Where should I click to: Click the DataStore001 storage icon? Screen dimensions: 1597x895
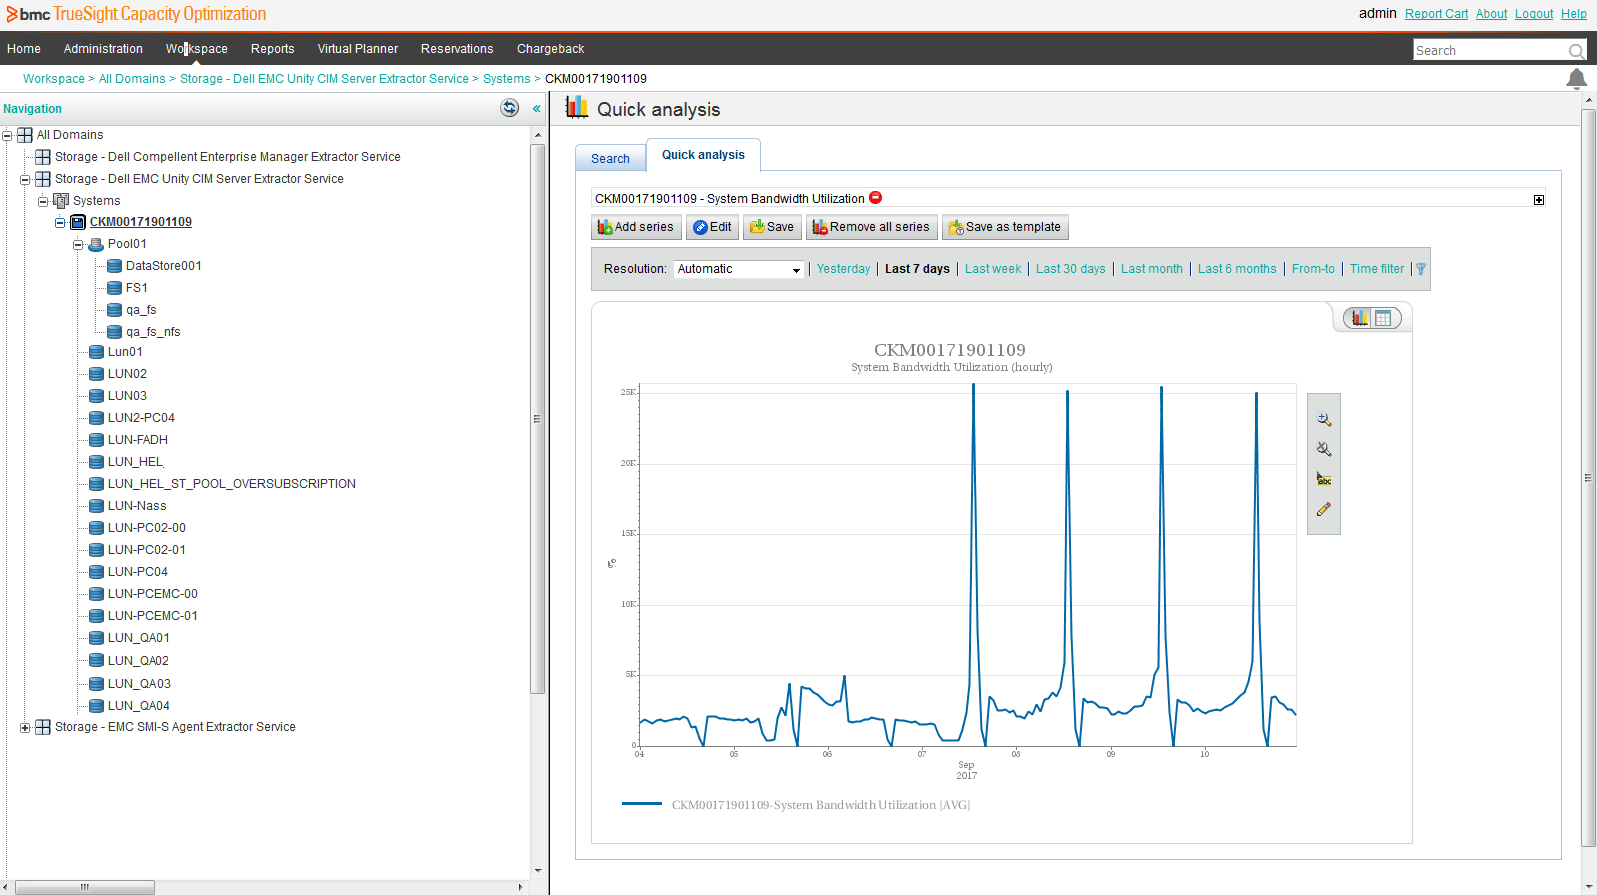(x=114, y=266)
